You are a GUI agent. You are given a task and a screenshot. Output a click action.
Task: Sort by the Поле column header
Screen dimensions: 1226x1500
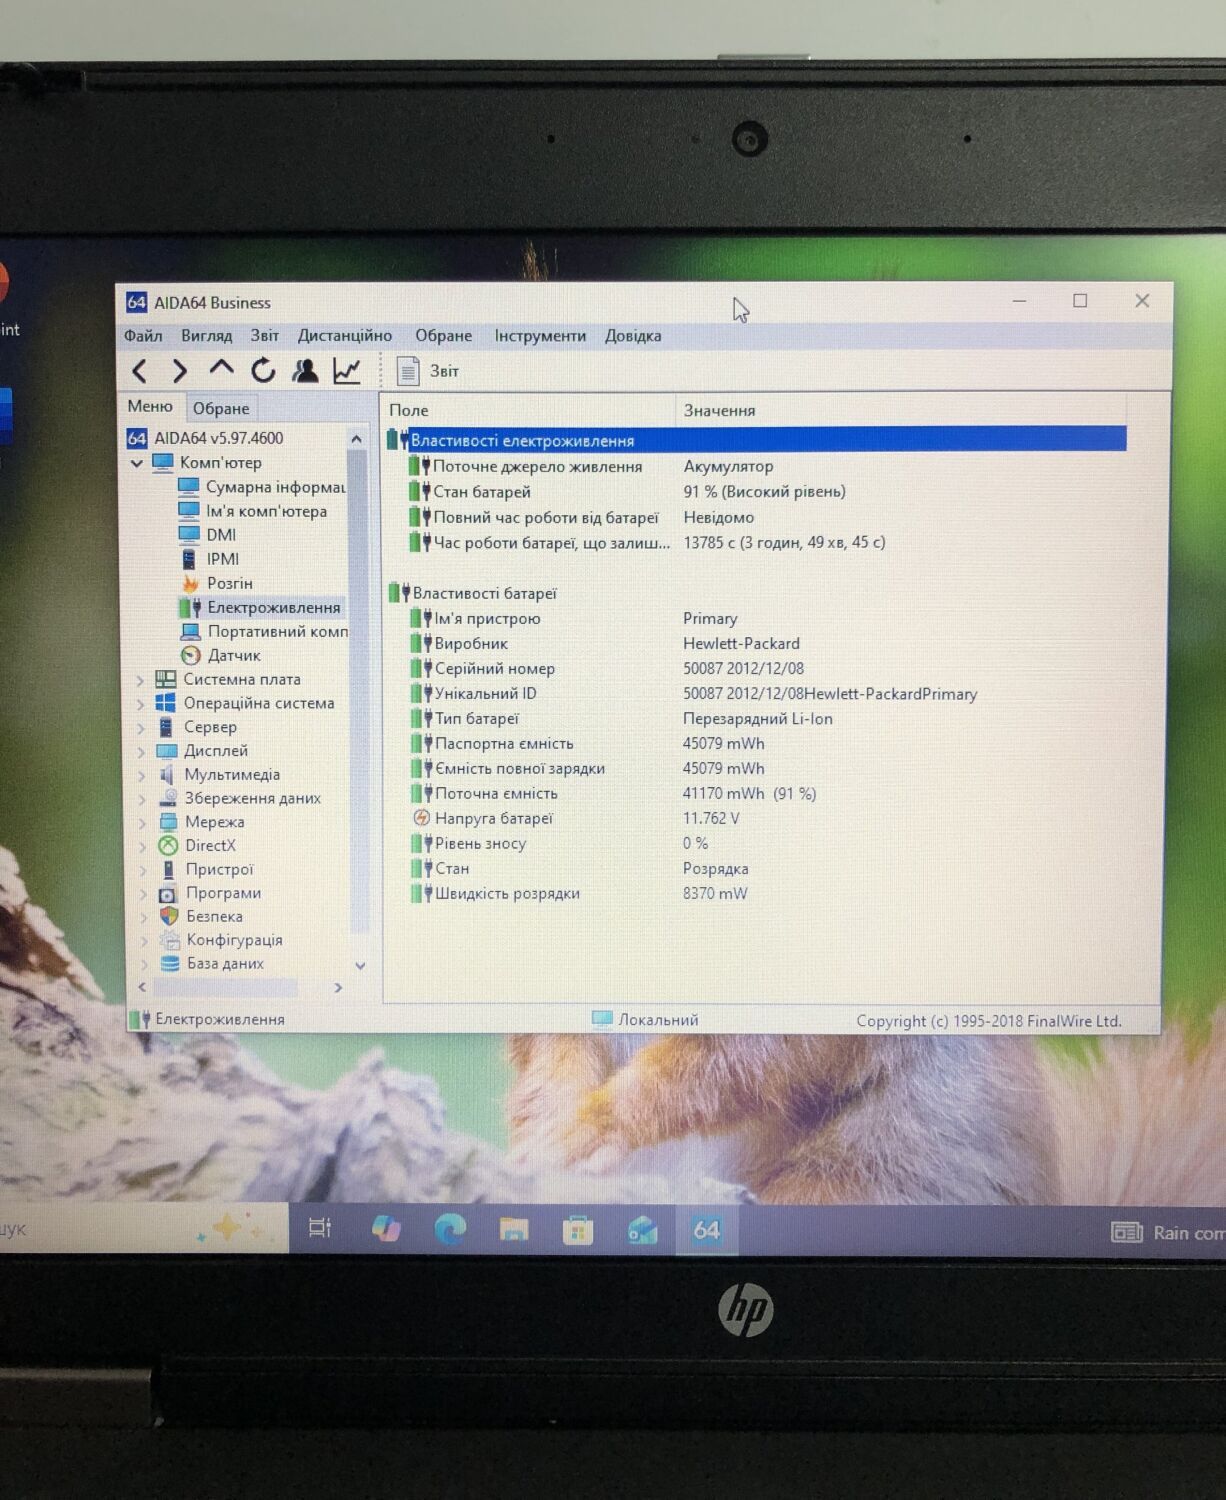tap(409, 410)
